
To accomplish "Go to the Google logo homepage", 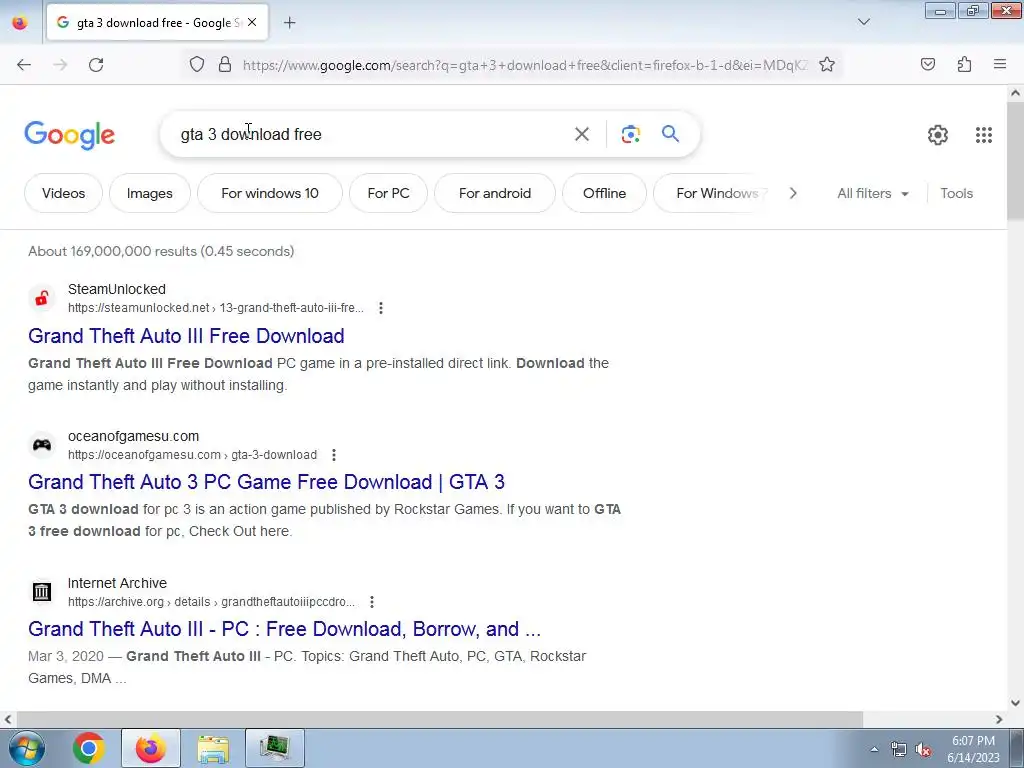I will tap(69, 135).
